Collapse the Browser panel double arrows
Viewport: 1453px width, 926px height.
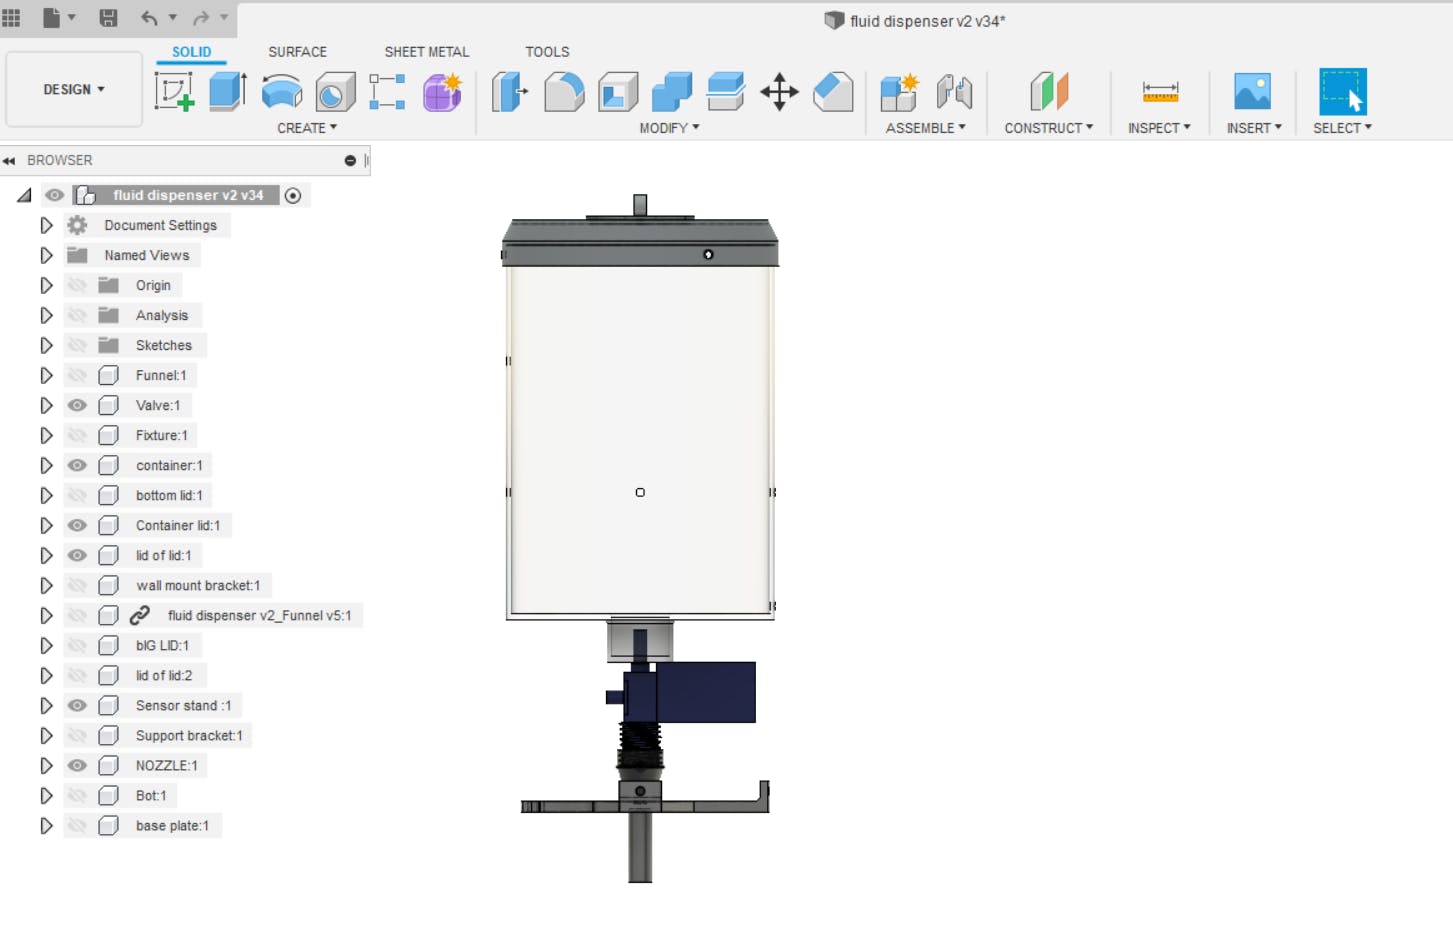click(9, 160)
